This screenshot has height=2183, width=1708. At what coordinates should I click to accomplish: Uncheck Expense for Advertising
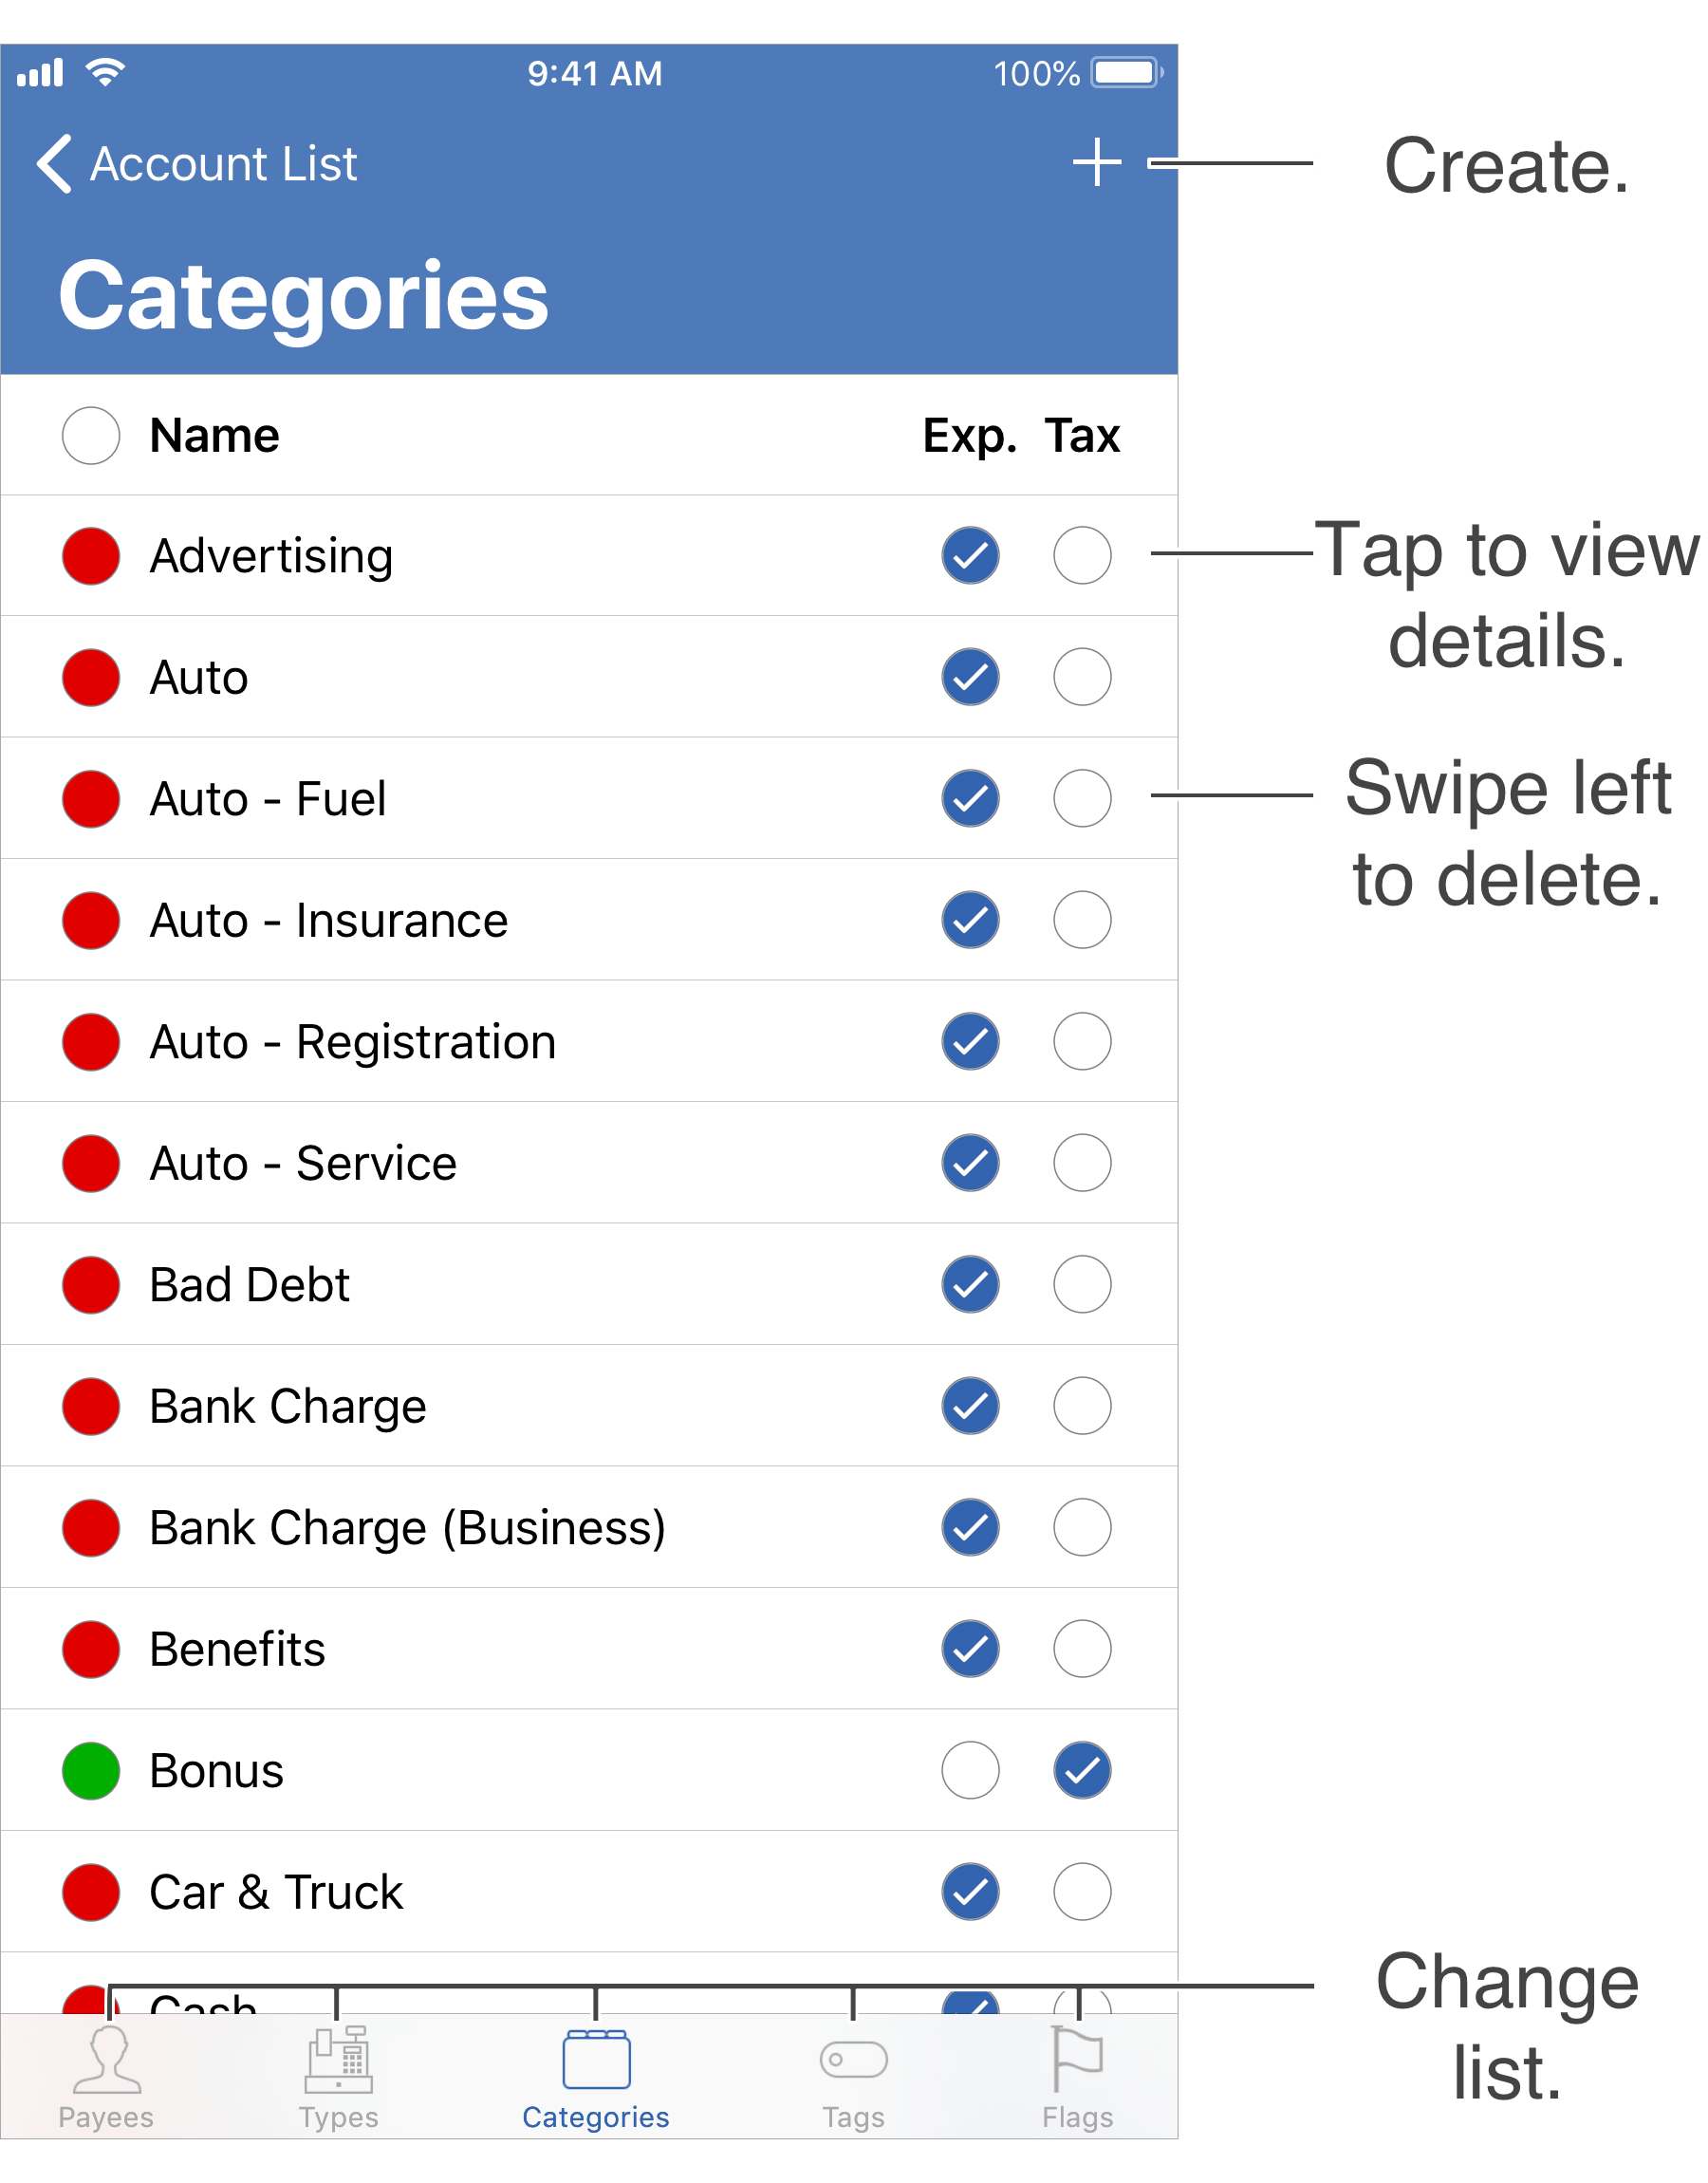tap(970, 555)
